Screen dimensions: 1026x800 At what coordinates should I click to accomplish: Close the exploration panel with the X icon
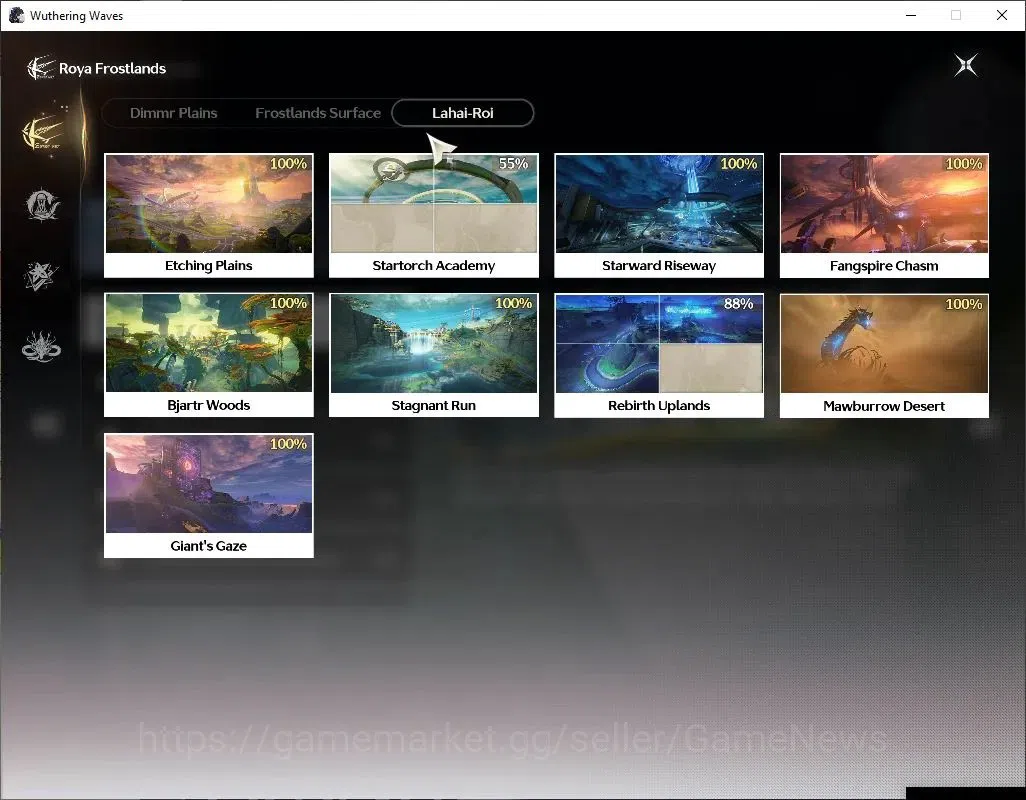[x=966, y=65]
